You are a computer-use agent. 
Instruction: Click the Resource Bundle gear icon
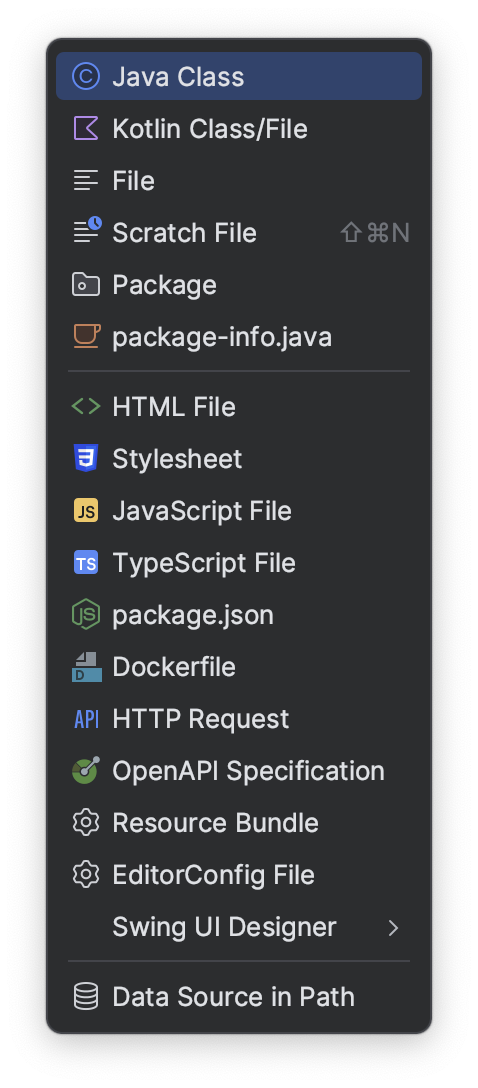(86, 823)
